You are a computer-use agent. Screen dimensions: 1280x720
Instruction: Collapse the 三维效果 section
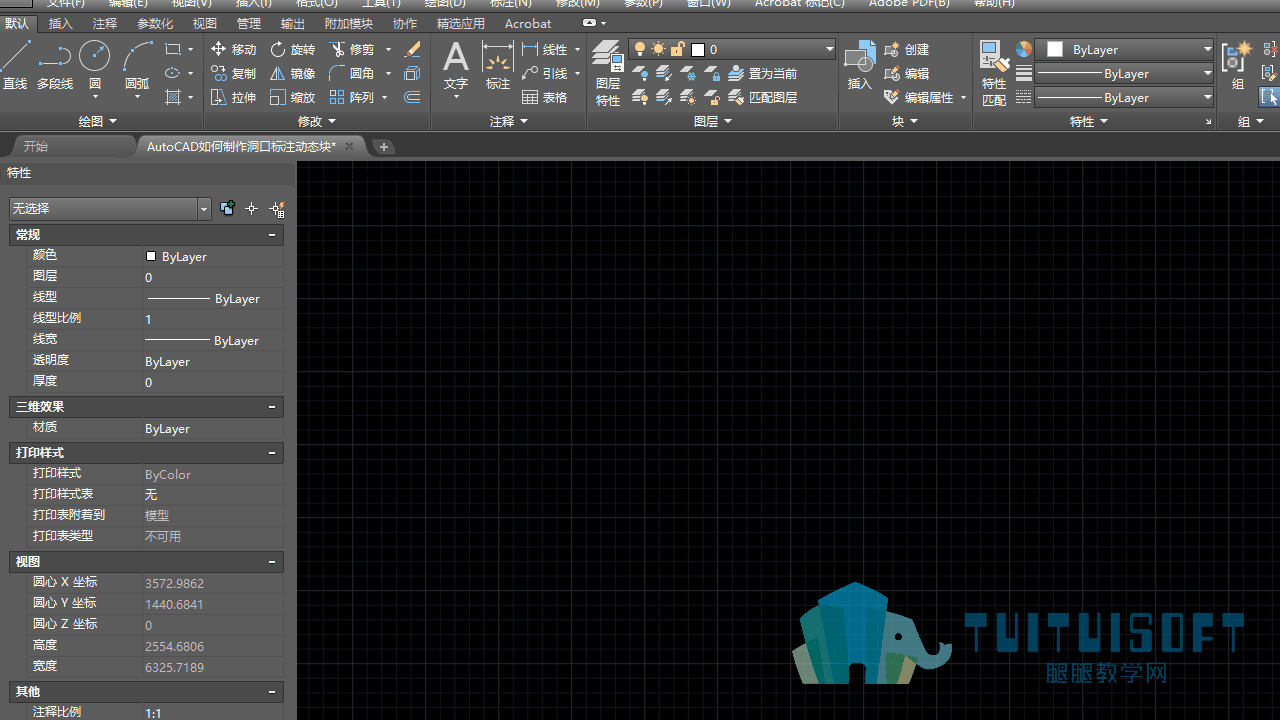click(272, 407)
